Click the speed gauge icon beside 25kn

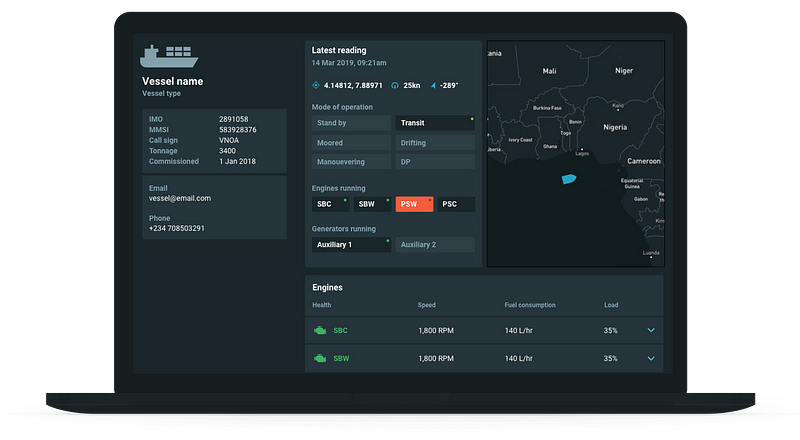coord(395,85)
